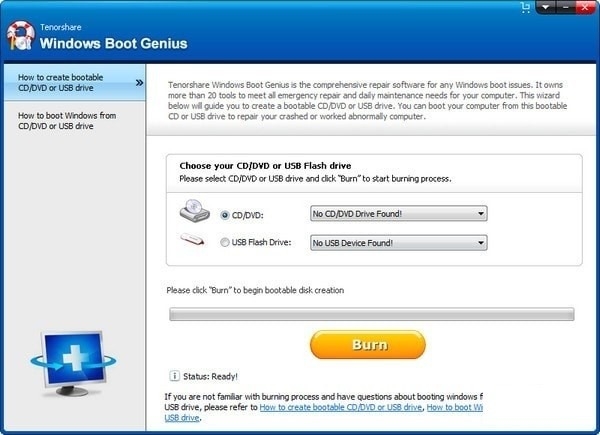Viewport: 600px width, 435px height.
Task: Open the No CD/DVD Drive Found dropdown
Action: [398, 213]
